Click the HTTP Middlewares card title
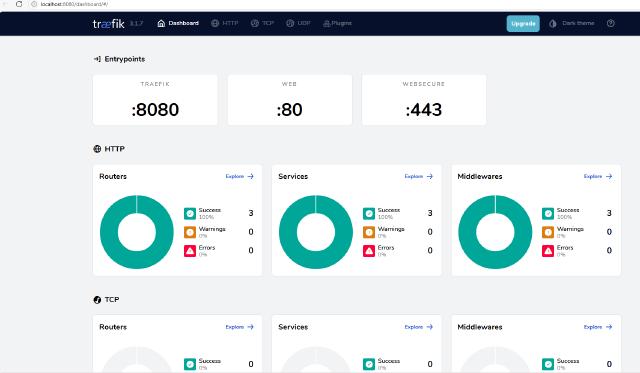 [480, 176]
